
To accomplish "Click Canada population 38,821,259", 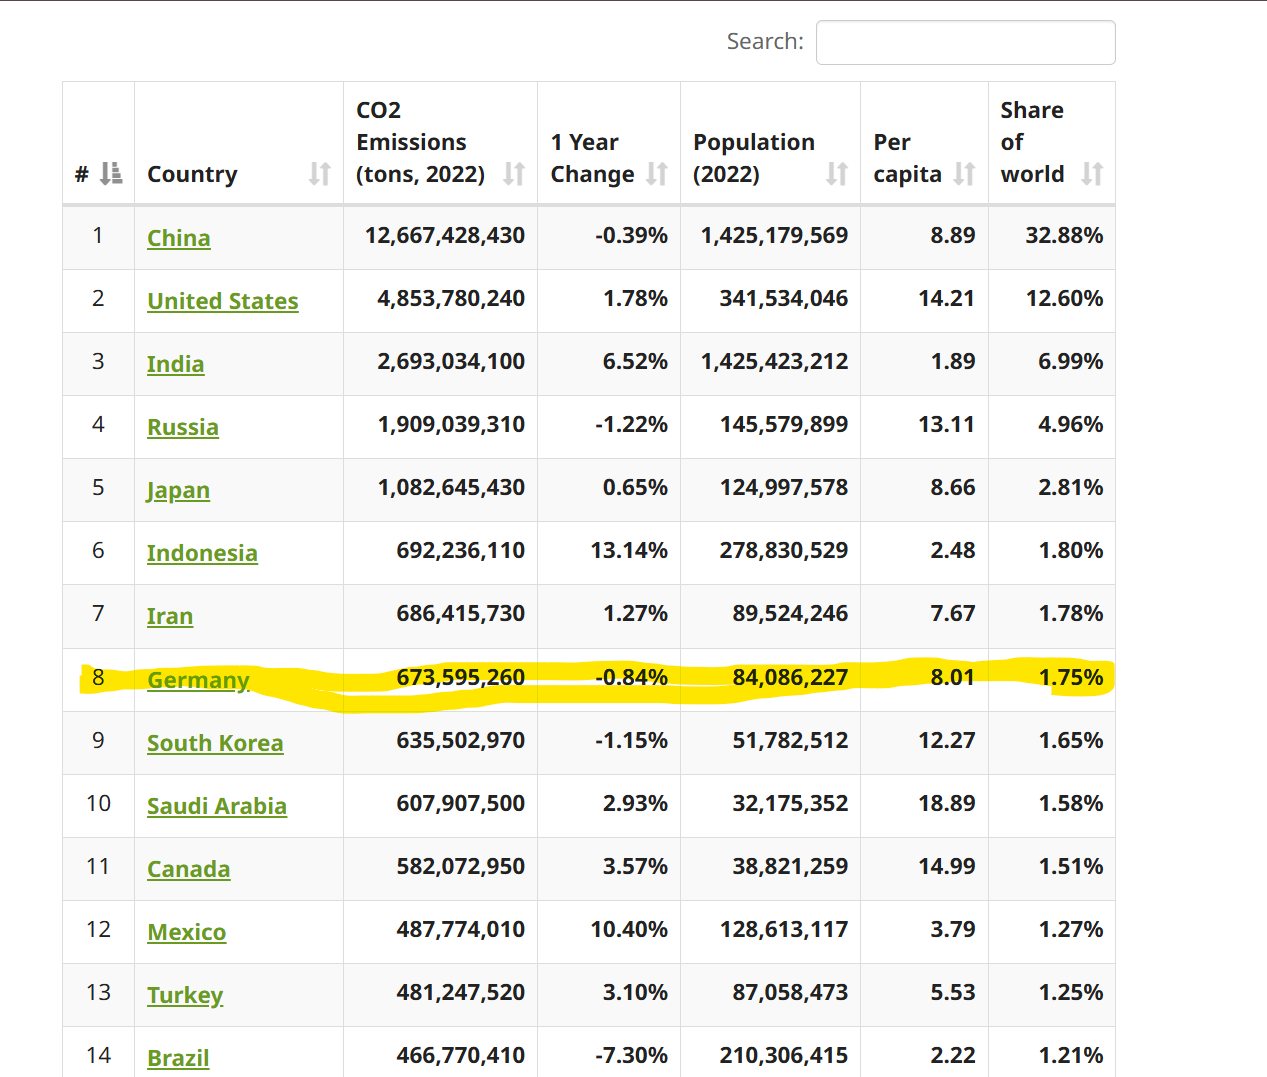I will (790, 866).
